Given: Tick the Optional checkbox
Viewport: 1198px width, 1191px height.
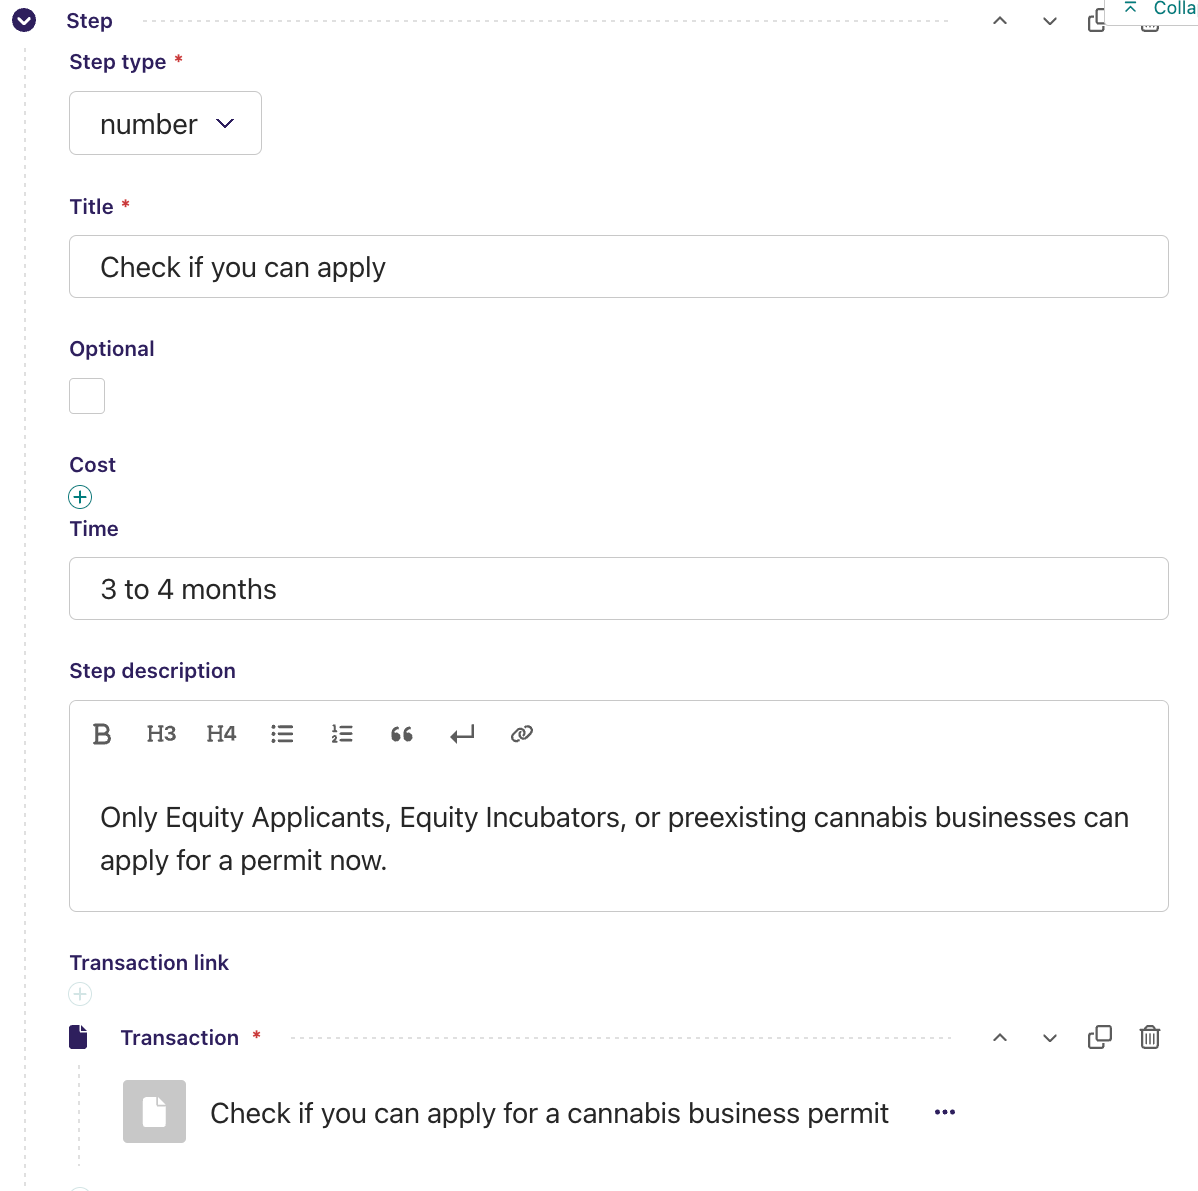Looking at the screenshot, I should point(87,396).
